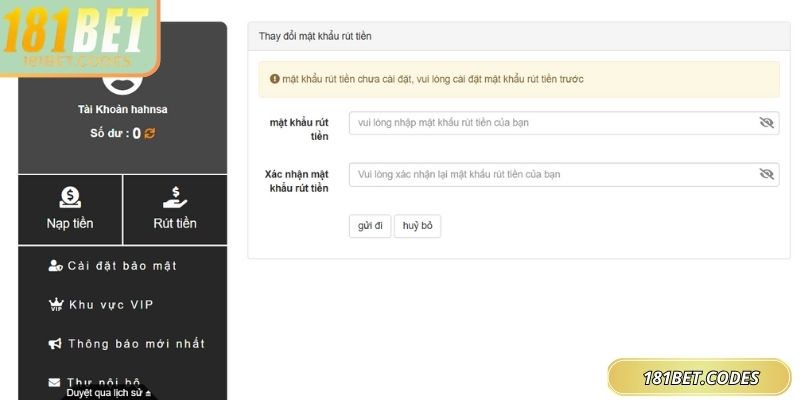The height and width of the screenshot is (400, 800).
Task: Click the Tài Khoản hahnsa text
Action: (122, 109)
